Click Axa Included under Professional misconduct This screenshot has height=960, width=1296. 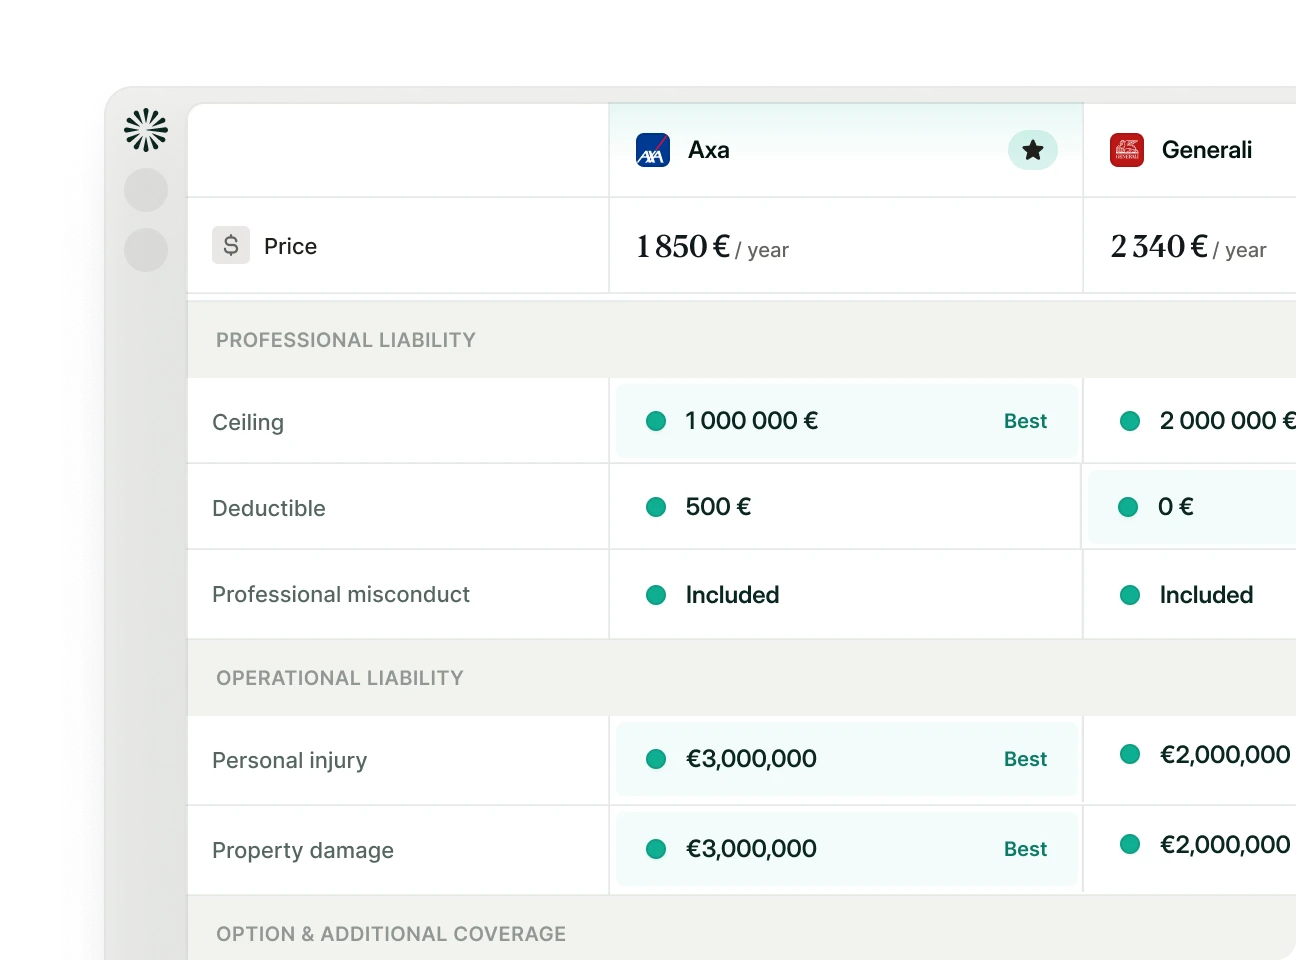click(732, 595)
